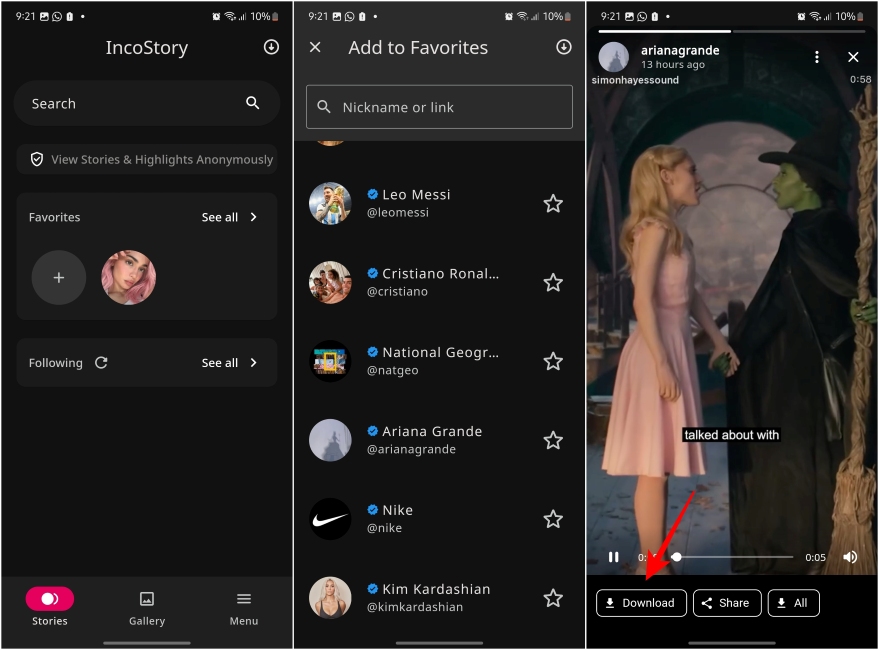Refresh the Following list
Image resolution: width=879 pixels, height=650 pixels.
coord(101,363)
